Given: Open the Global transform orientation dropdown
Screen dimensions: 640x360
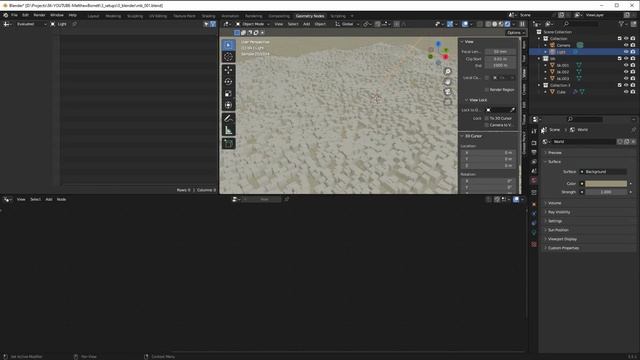Looking at the screenshot, I should tap(347, 24).
